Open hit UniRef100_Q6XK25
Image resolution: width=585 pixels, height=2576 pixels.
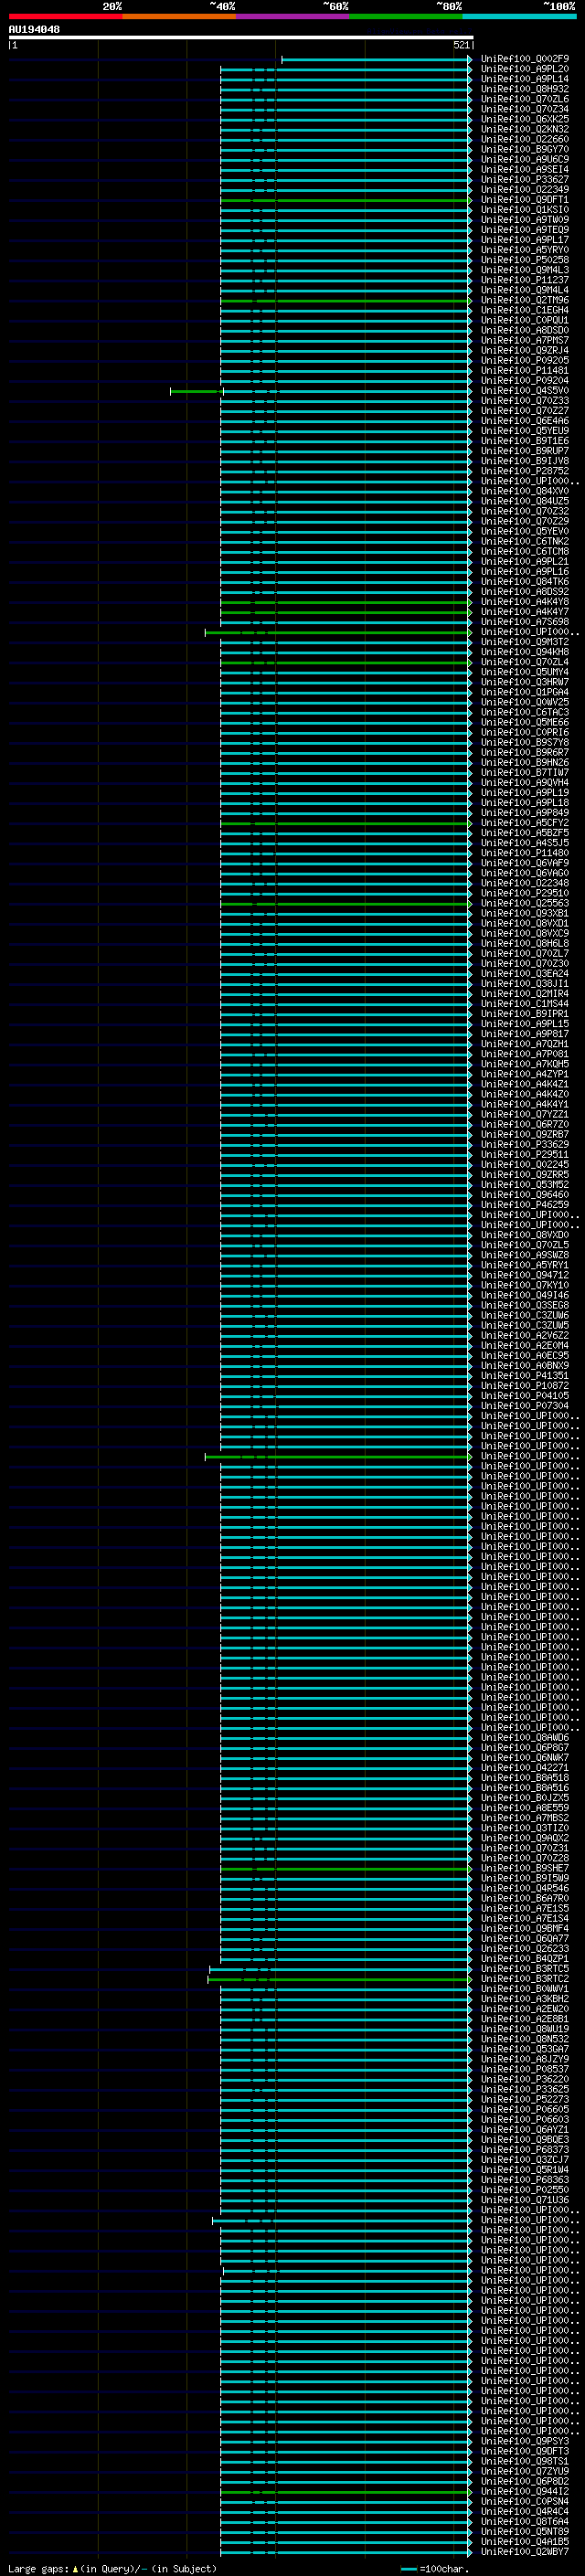click(x=525, y=119)
